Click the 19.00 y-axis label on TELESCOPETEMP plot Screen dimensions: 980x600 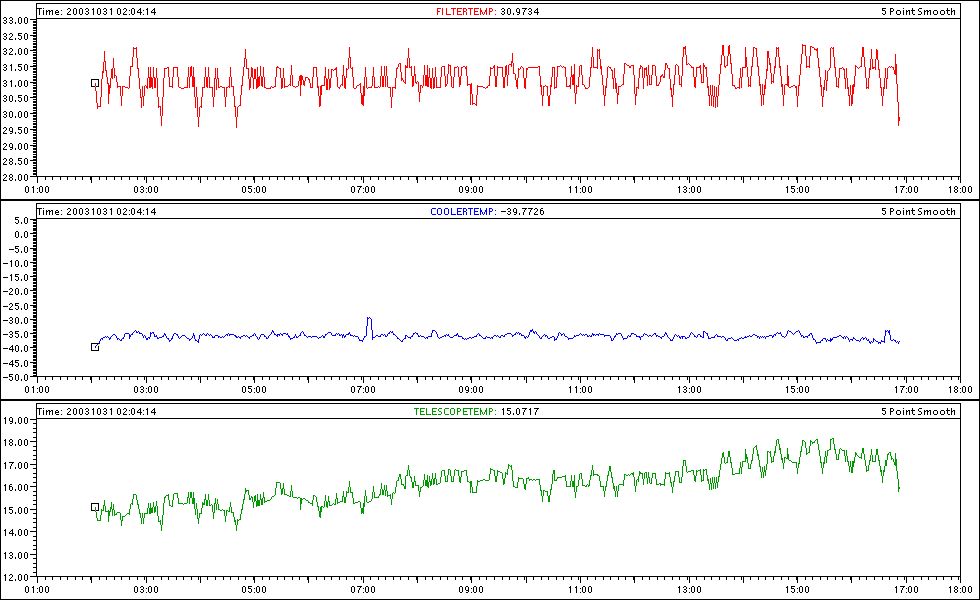point(16,420)
